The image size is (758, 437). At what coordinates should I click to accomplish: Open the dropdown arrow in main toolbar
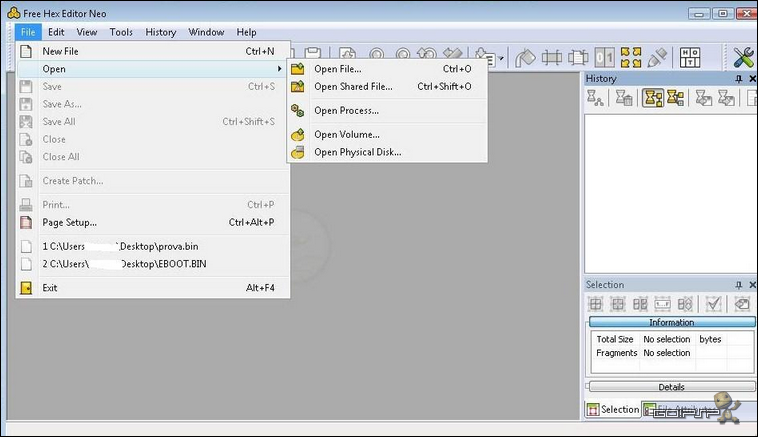coord(501,58)
